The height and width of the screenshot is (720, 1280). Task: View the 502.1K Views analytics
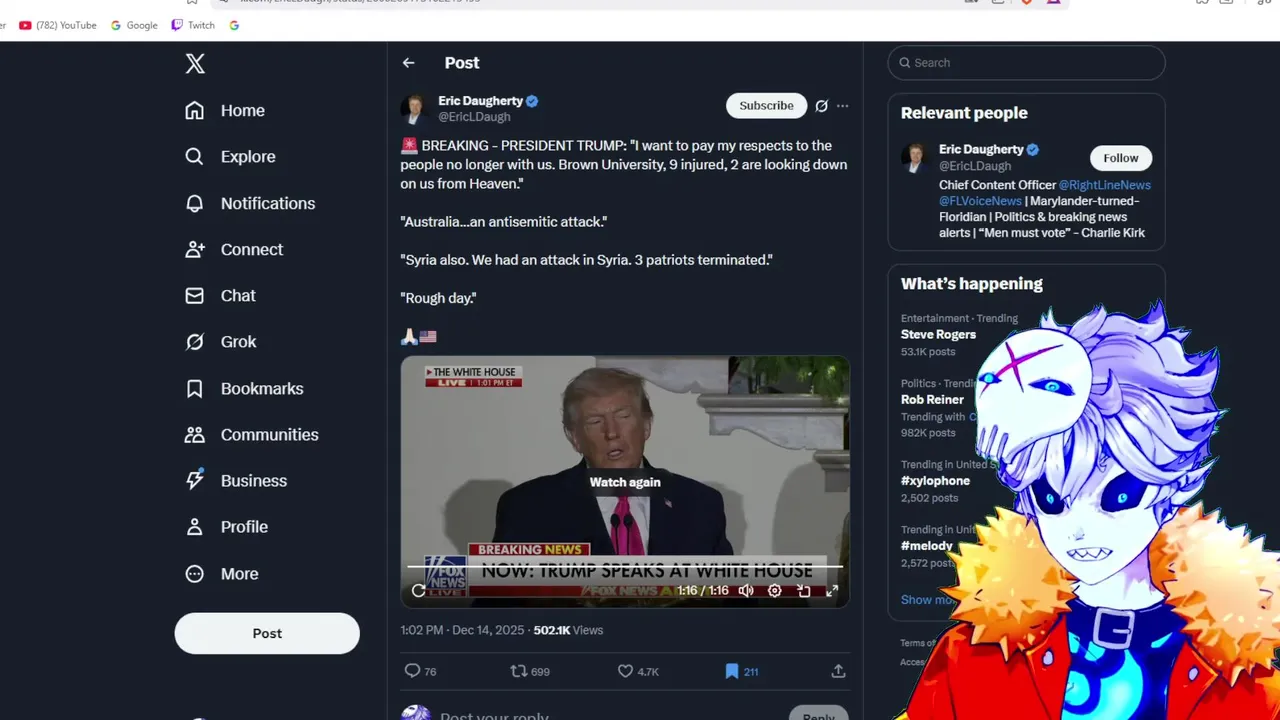[x=568, y=630]
